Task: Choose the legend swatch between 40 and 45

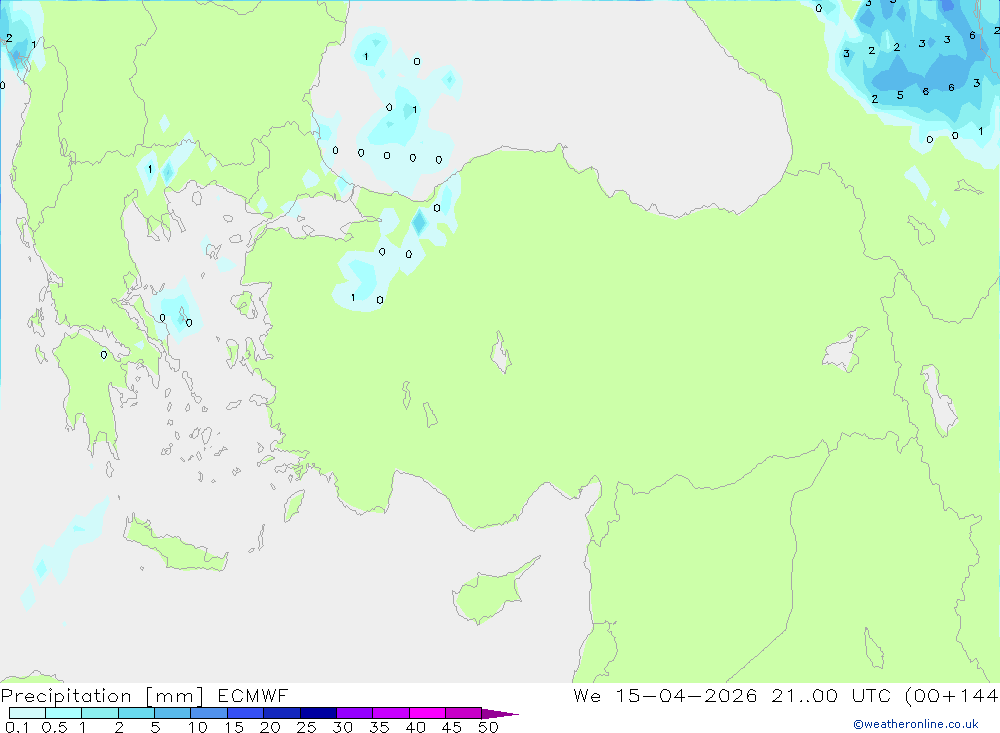Action: pos(427,713)
